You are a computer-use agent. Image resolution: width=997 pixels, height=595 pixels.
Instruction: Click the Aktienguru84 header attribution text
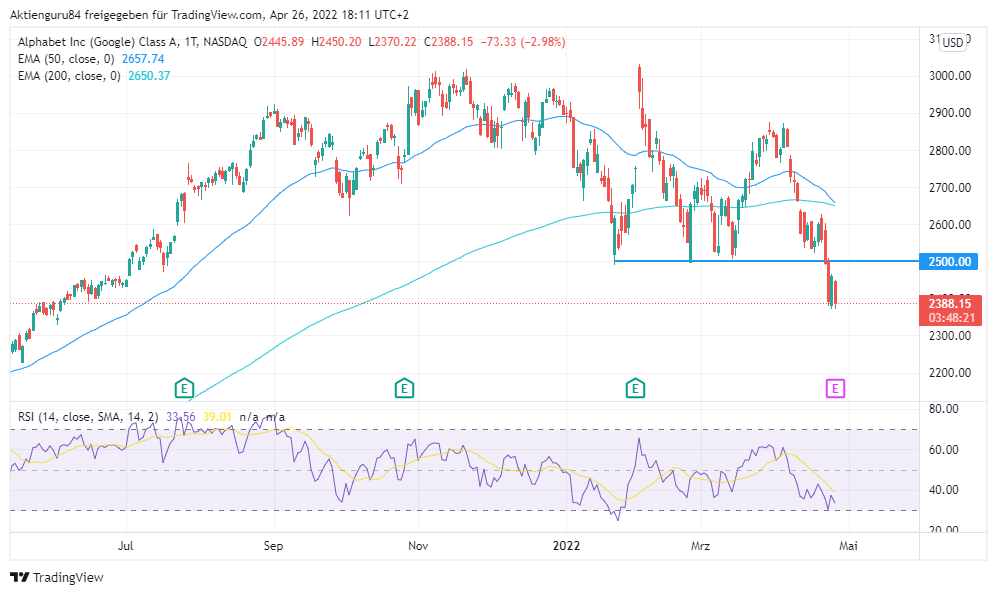click(209, 14)
